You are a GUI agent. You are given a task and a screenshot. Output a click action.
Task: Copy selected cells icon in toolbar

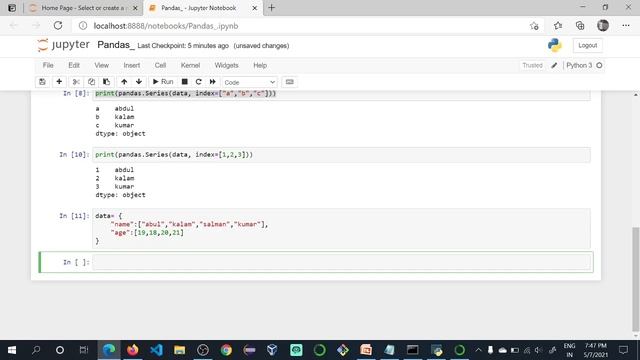pyautogui.click(x=91, y=82)
